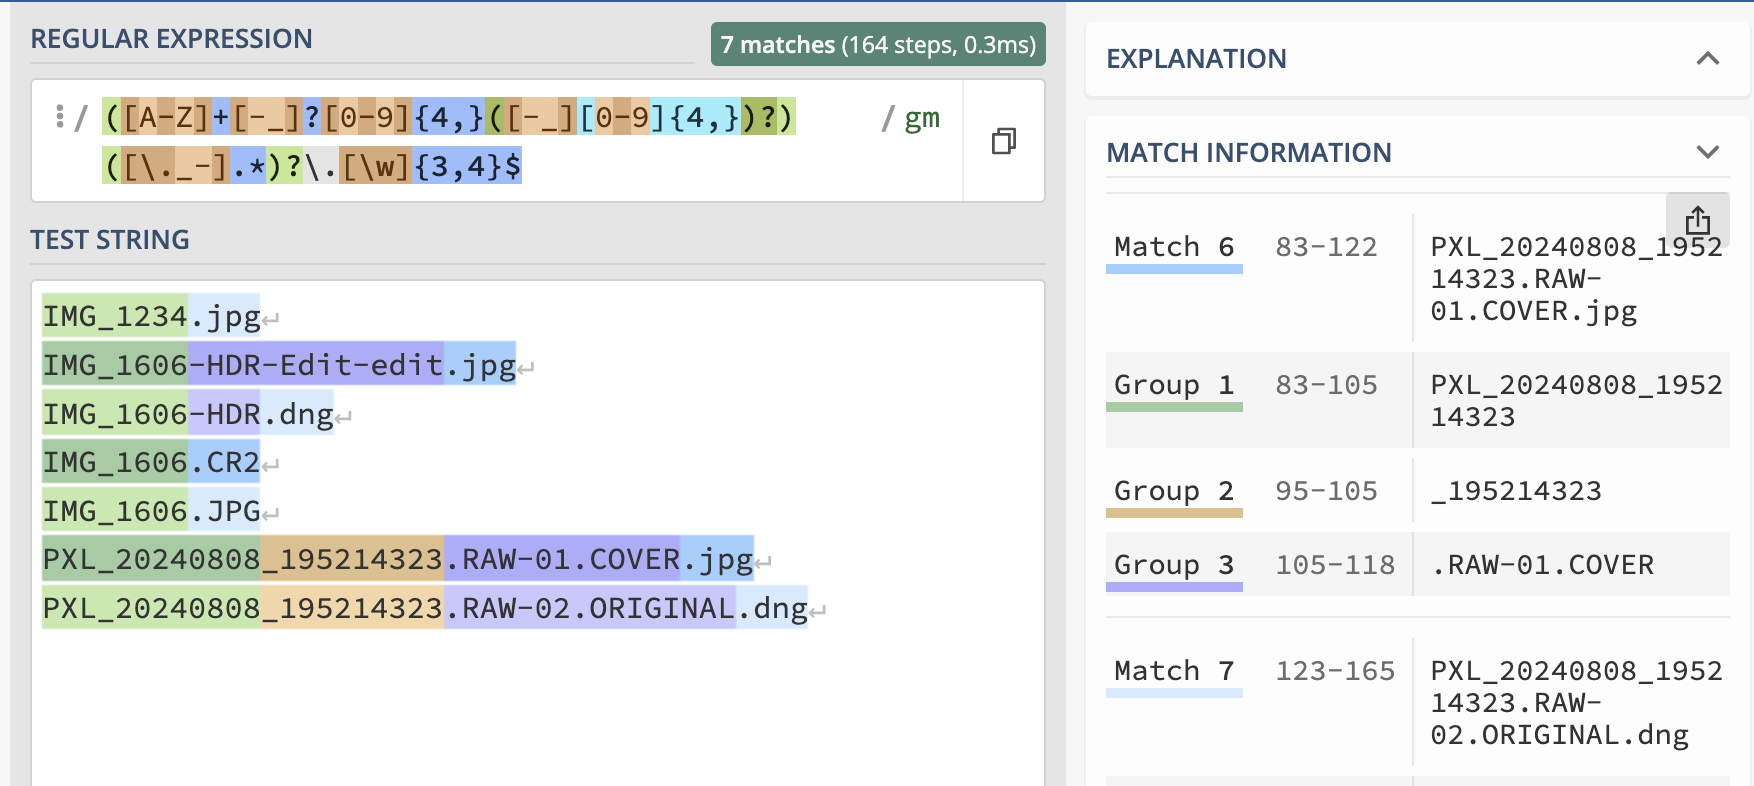Click Group 3 value .RAW-01.COVER
The height and width of the screenshot is (786, 1754).
pyautogui.click(x=1542, y=565)
